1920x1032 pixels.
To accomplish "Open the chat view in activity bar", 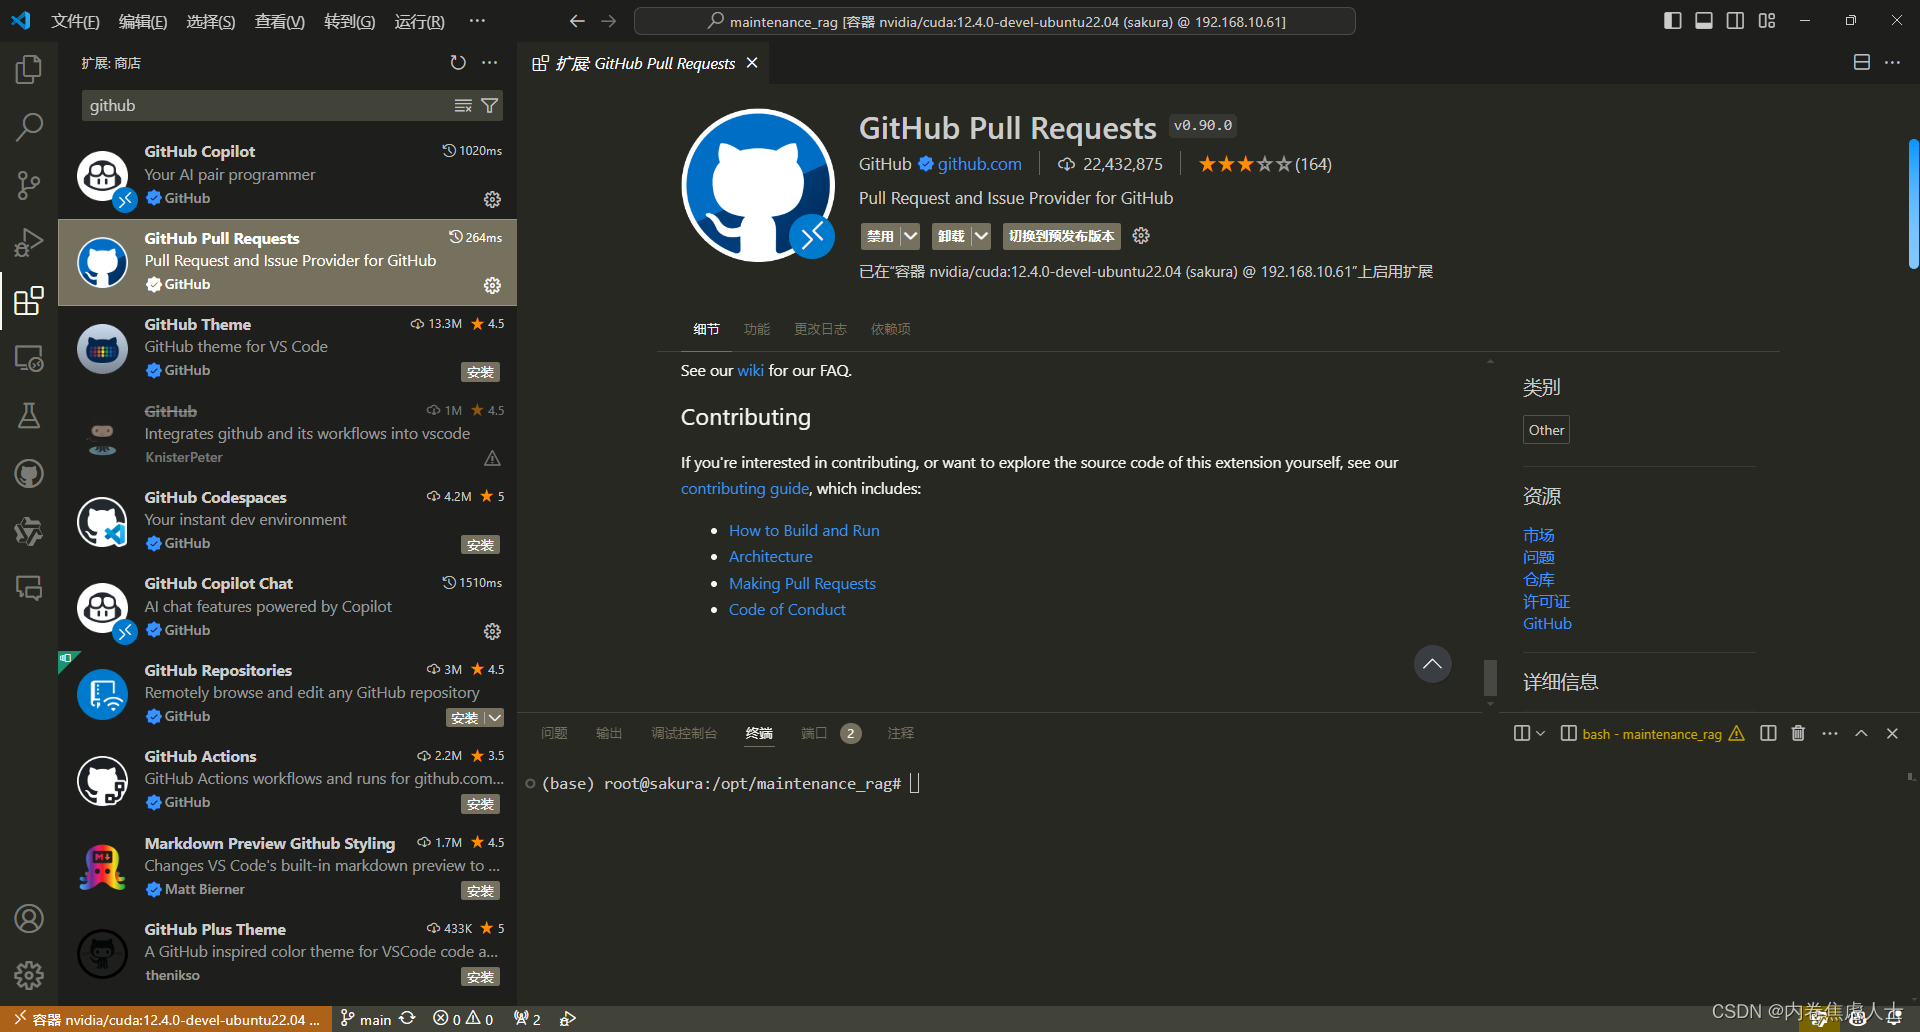I will tap(29, 588).
